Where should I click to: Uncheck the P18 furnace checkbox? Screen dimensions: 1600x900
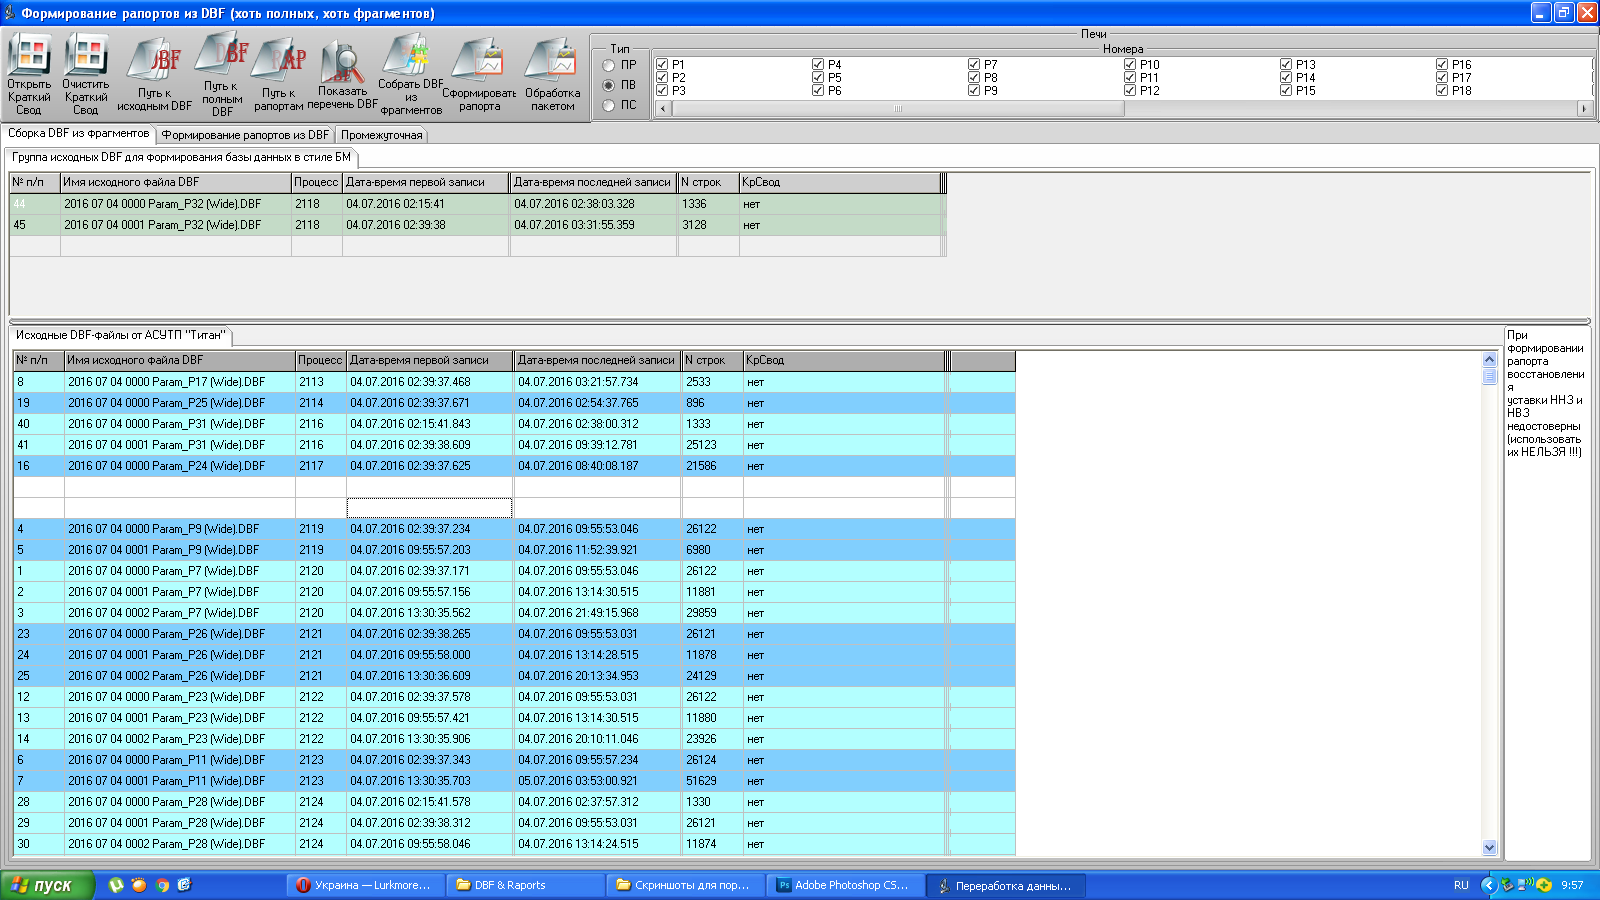click(1442, 90)
